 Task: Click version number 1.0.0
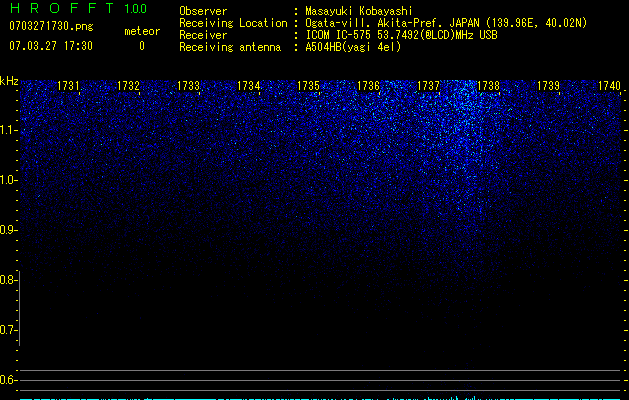136,8
